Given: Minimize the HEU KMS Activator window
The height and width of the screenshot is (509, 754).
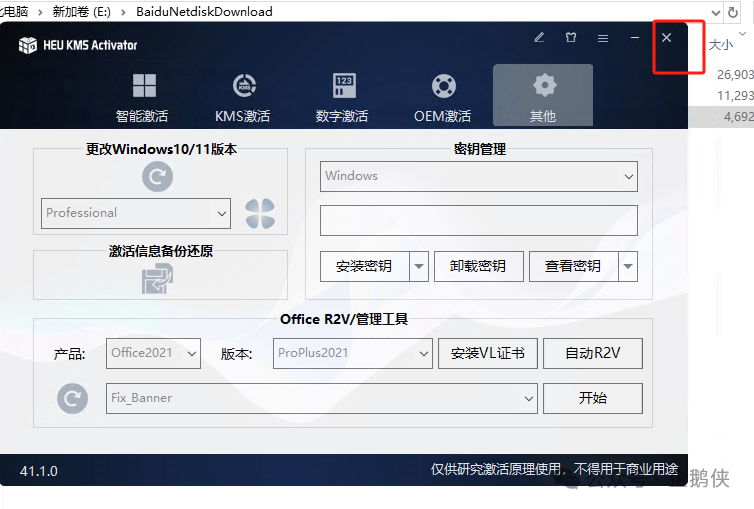Looking at the screenshot, I should 635,37.
